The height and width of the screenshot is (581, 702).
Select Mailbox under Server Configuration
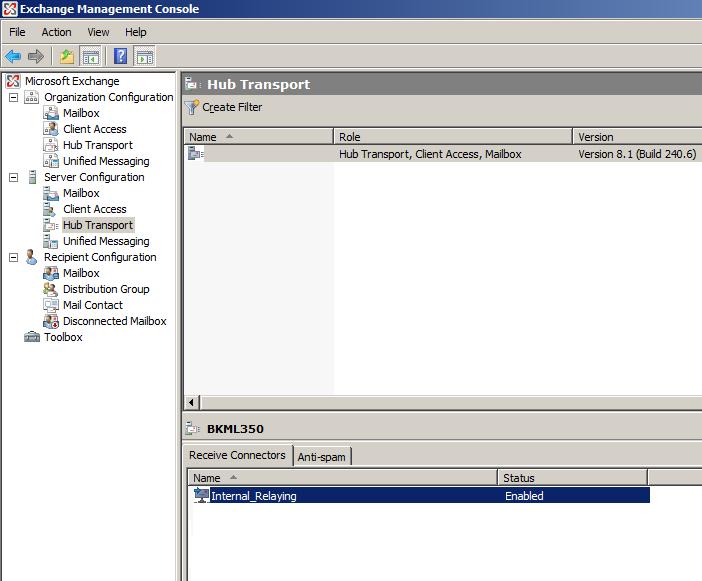click(81, 193)
